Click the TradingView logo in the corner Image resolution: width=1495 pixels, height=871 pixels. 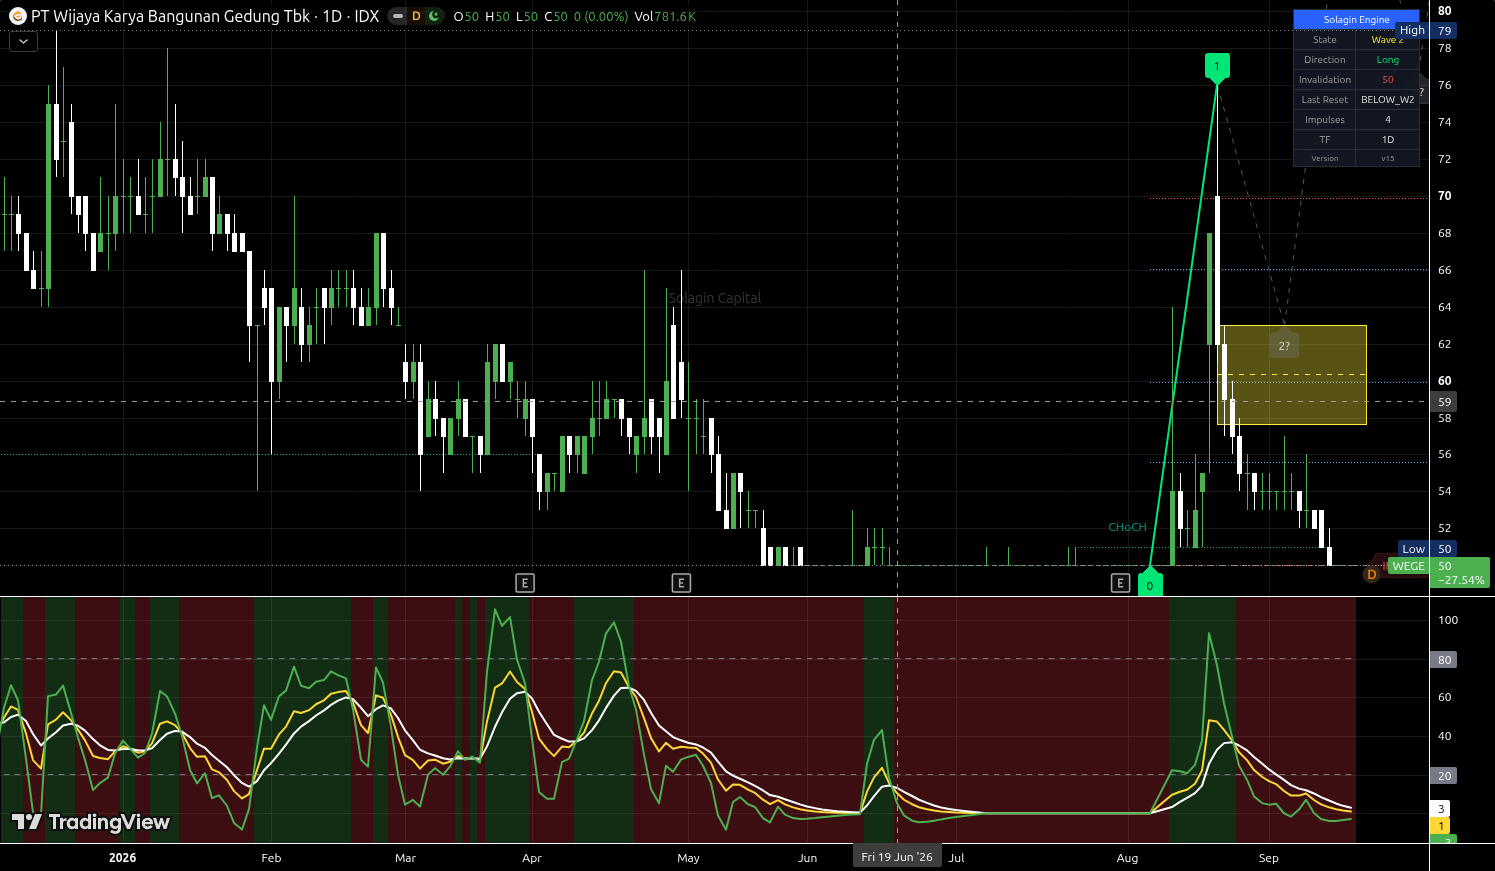91,822
